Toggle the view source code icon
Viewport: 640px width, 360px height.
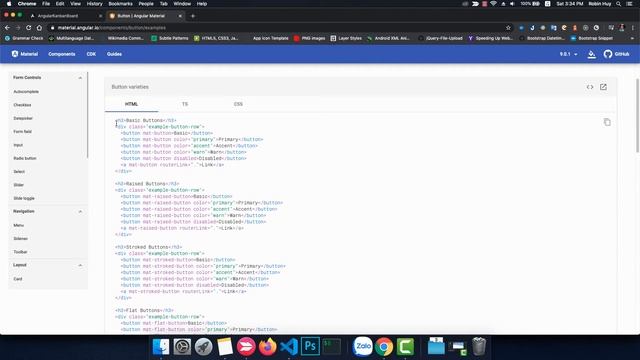pos(590,87)
